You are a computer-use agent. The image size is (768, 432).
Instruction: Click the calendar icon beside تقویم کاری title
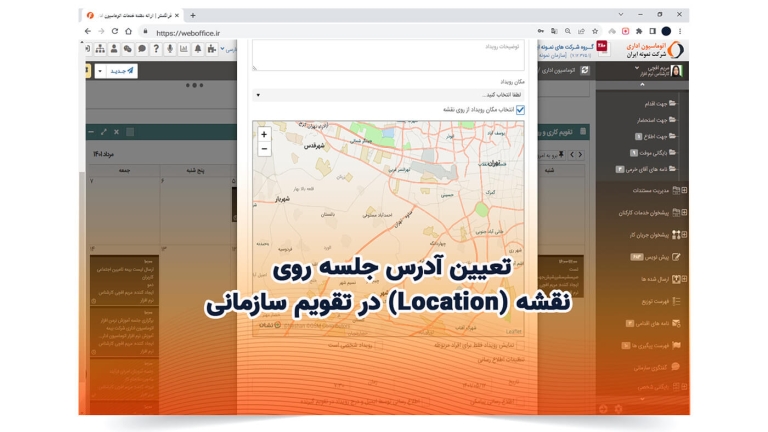[583, 132]
